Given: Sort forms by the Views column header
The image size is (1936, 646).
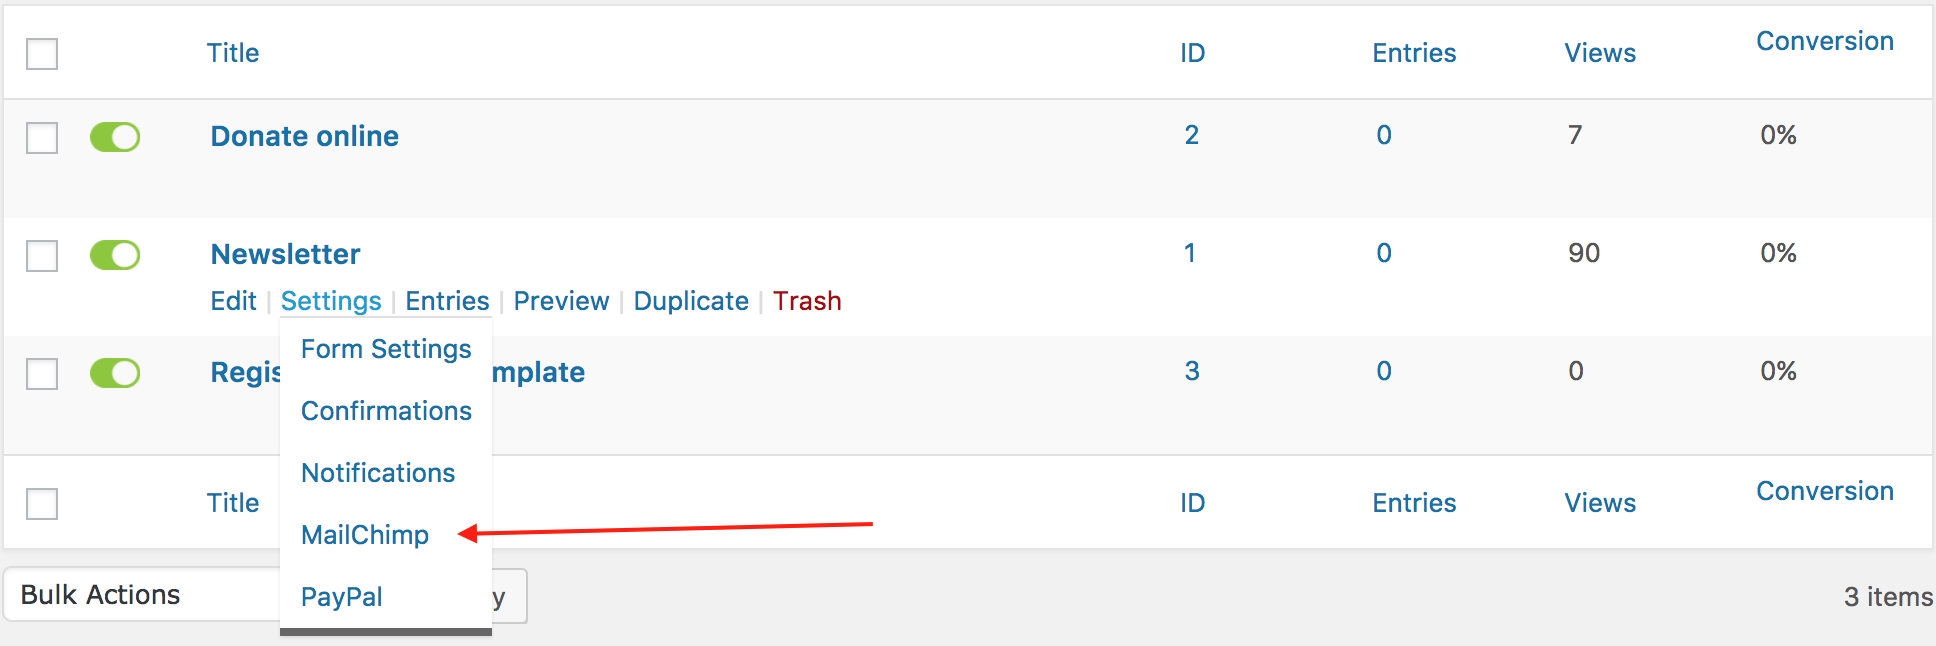Looking at the screenshot, I should (x=1600, y=53).
